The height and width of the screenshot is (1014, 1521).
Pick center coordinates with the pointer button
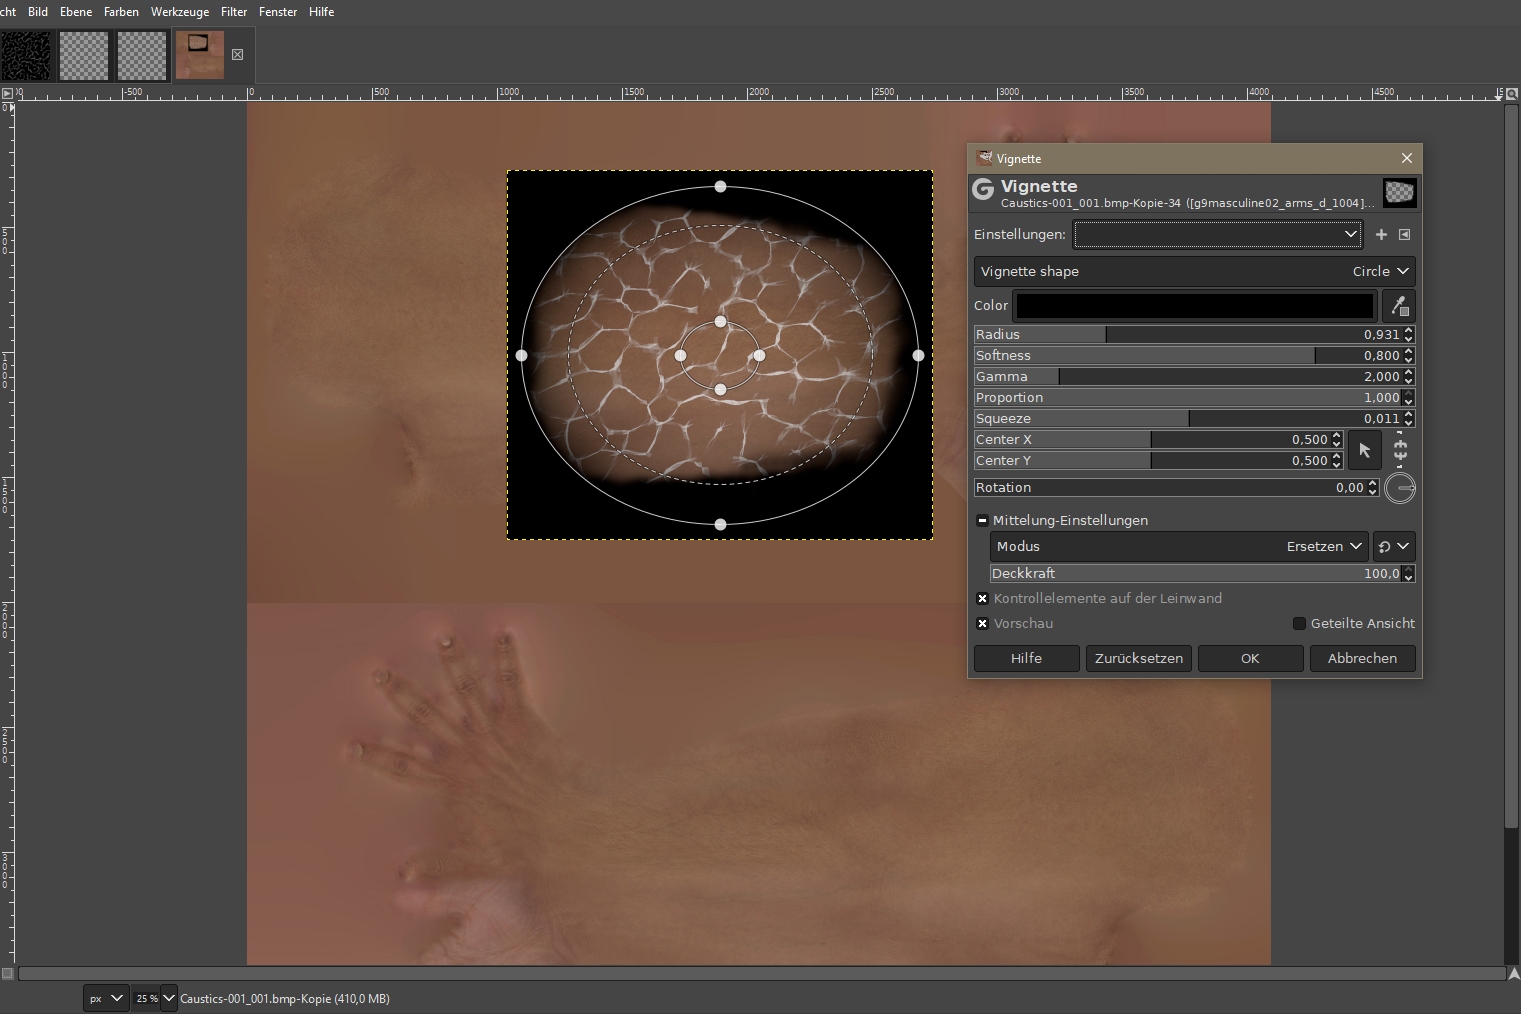[x=1365, y=450]
